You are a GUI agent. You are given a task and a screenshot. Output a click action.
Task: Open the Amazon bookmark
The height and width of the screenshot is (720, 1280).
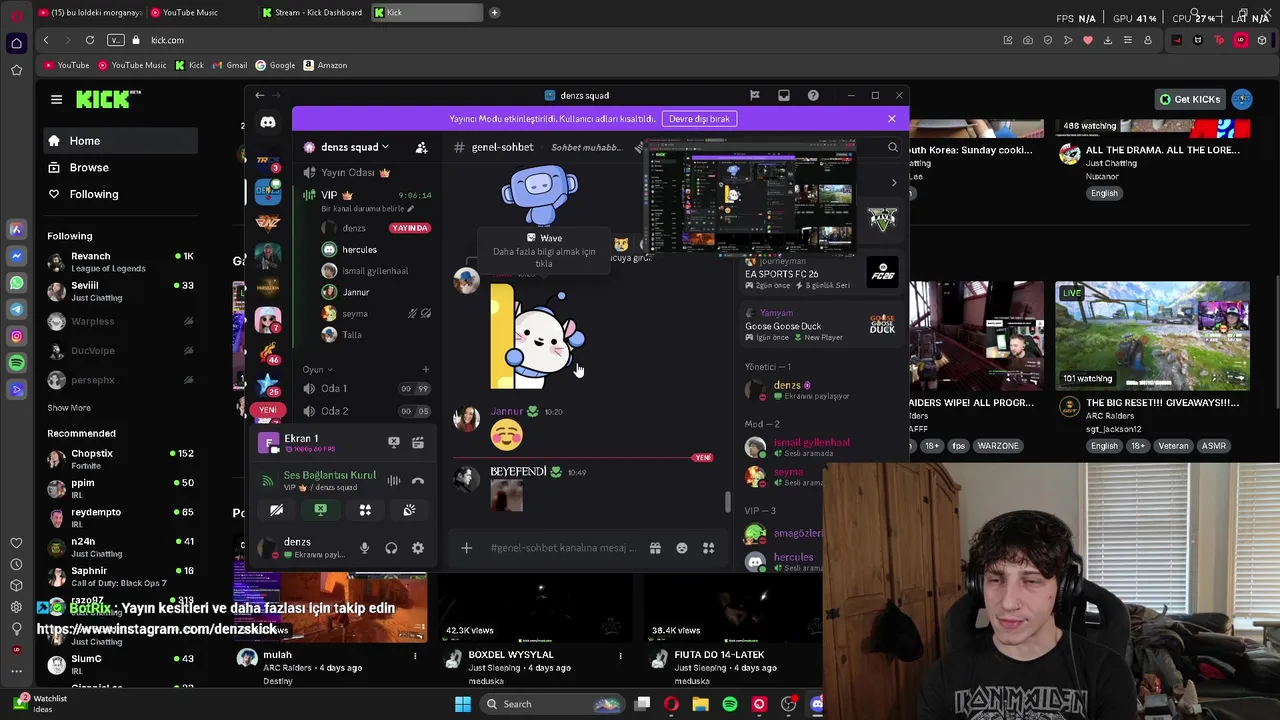(x=325, y=65)
